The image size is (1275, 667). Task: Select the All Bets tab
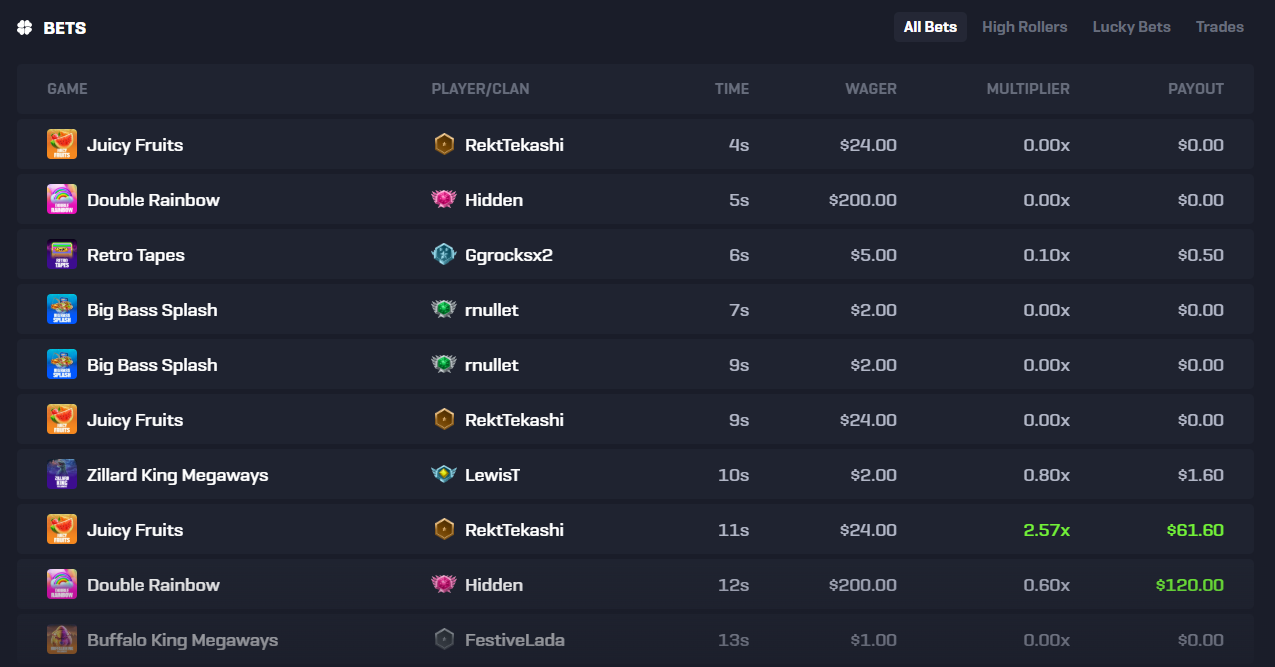click(930, 27)
